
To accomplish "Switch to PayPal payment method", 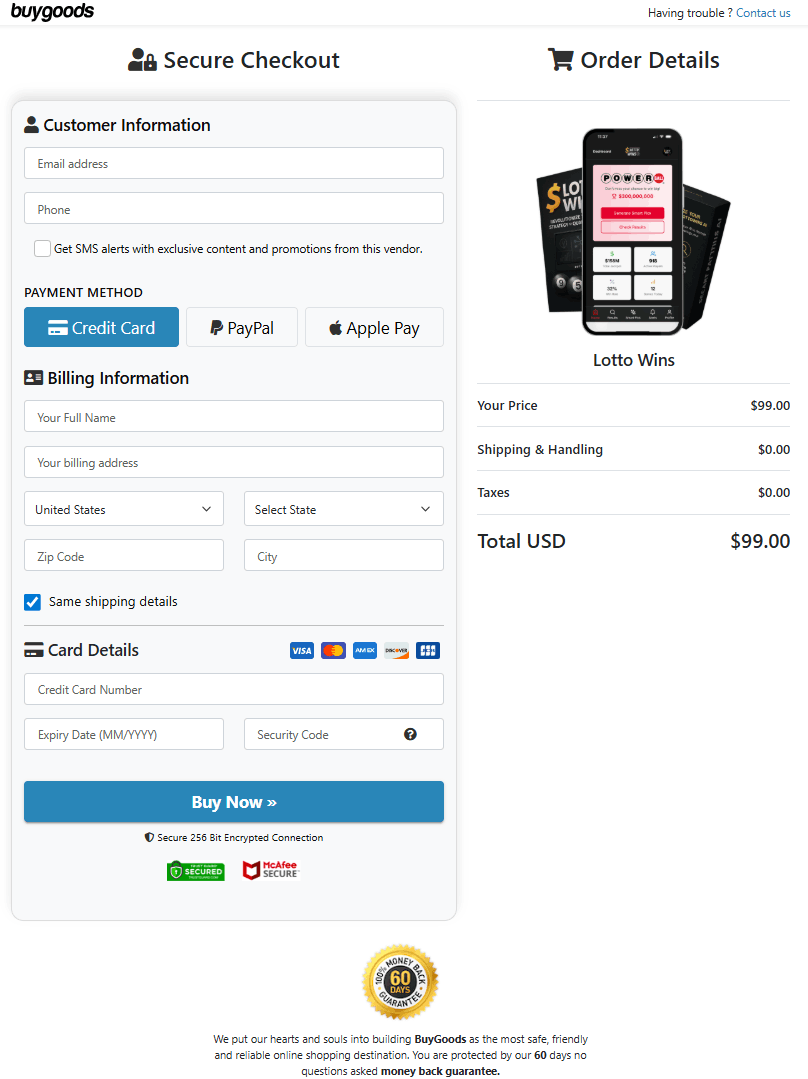I will click(242, 327).
